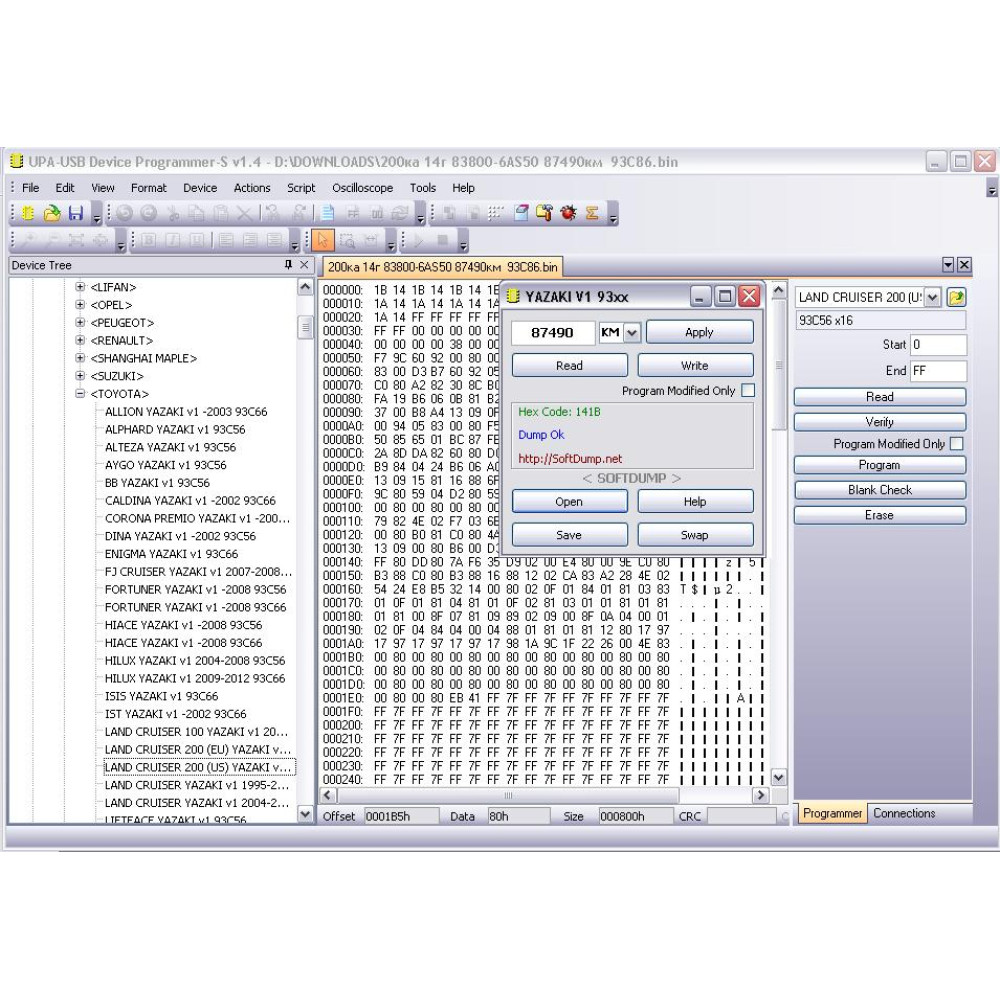Open the Actions menu
This screenshot has height=1000, width=1000.
pos(252,188)
